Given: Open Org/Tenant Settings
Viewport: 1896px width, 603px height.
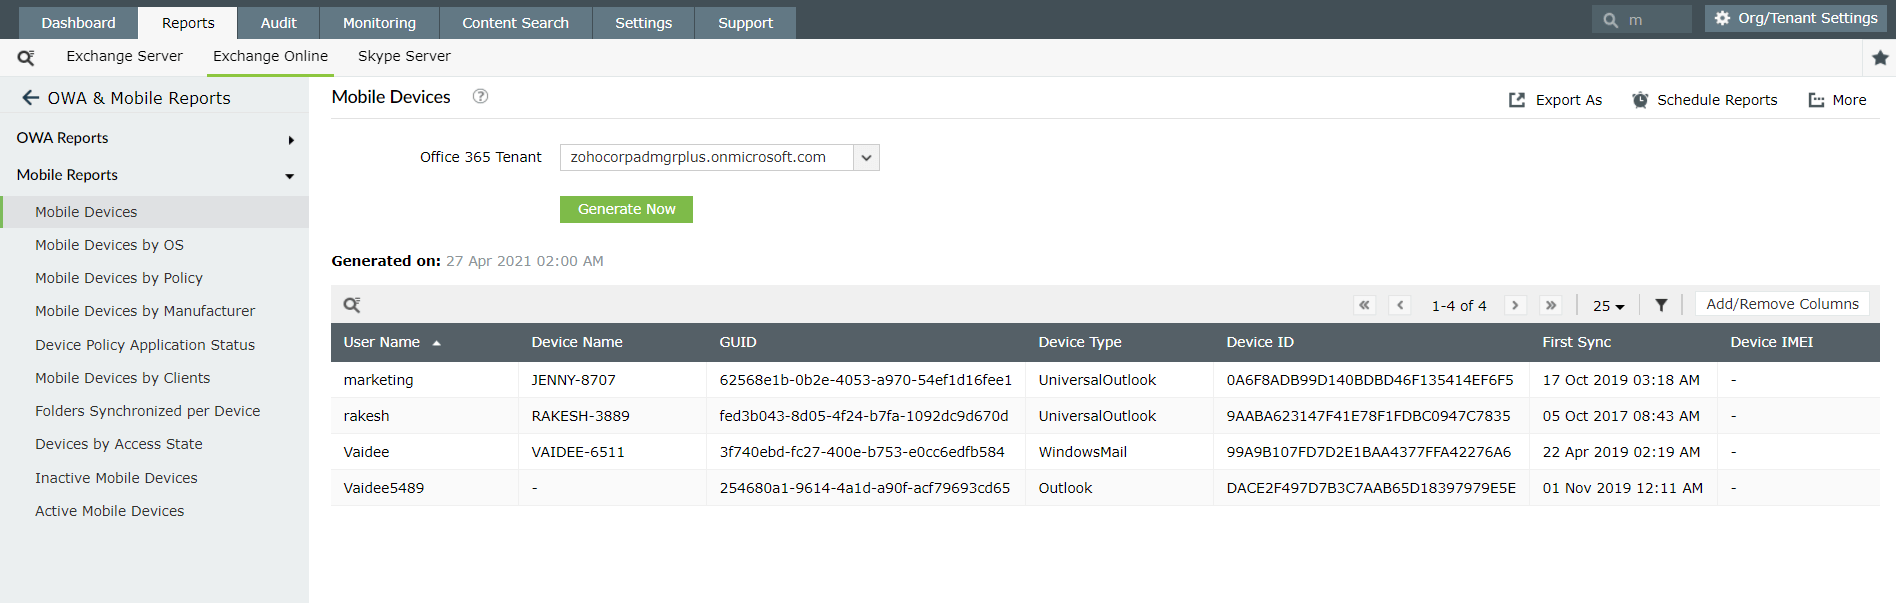Looking at the screenshot, I should click(1795, 18).
